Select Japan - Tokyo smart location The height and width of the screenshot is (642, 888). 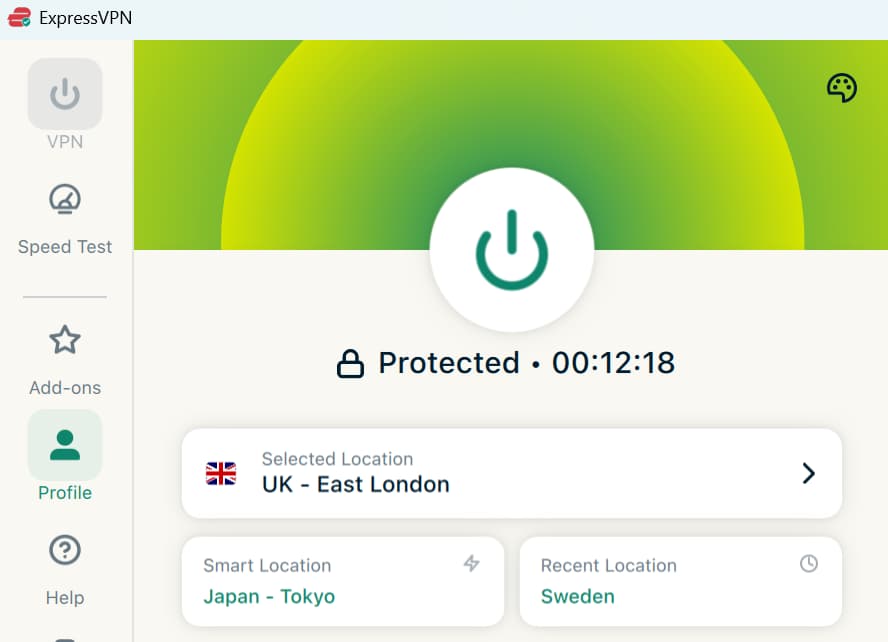coord(268,596)
